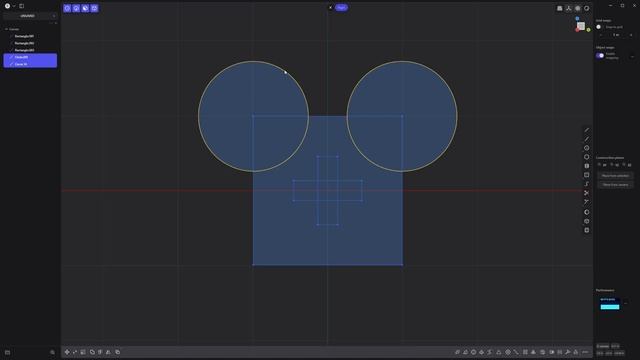640x360 pixels.
Task: Decrease the grid size with minus stepper
Action: [x=600, y=35]
